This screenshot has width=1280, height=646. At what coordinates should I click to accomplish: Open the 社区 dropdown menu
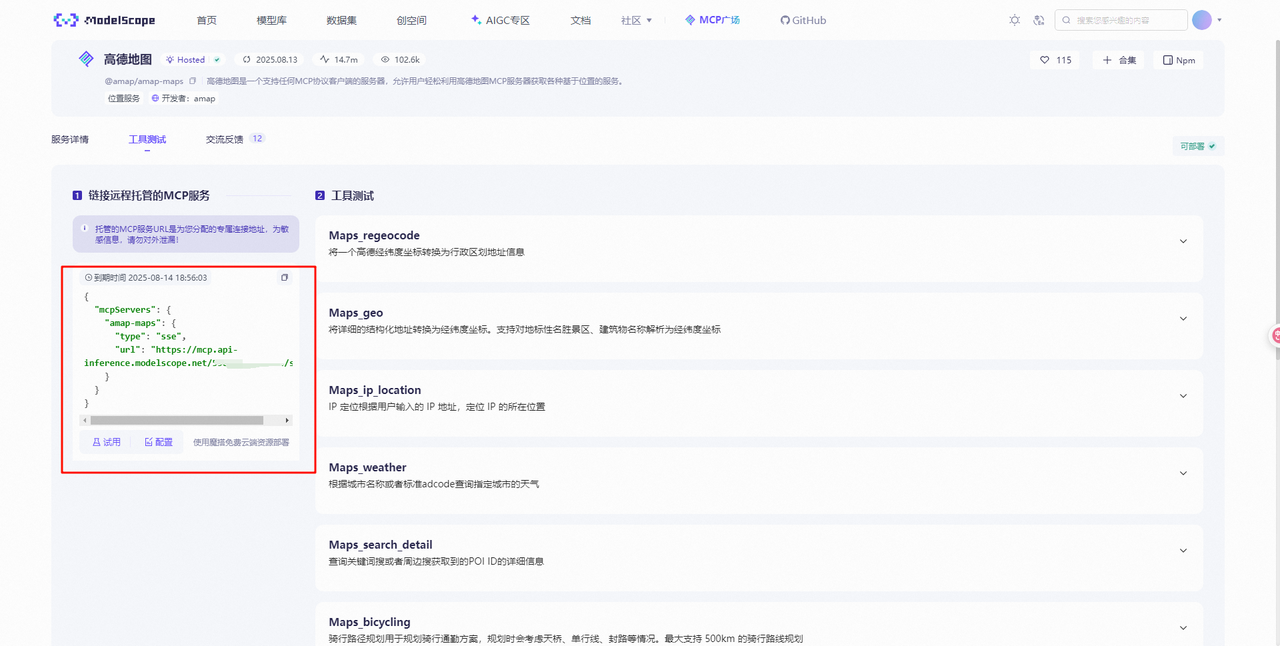(x=636, y=20)
